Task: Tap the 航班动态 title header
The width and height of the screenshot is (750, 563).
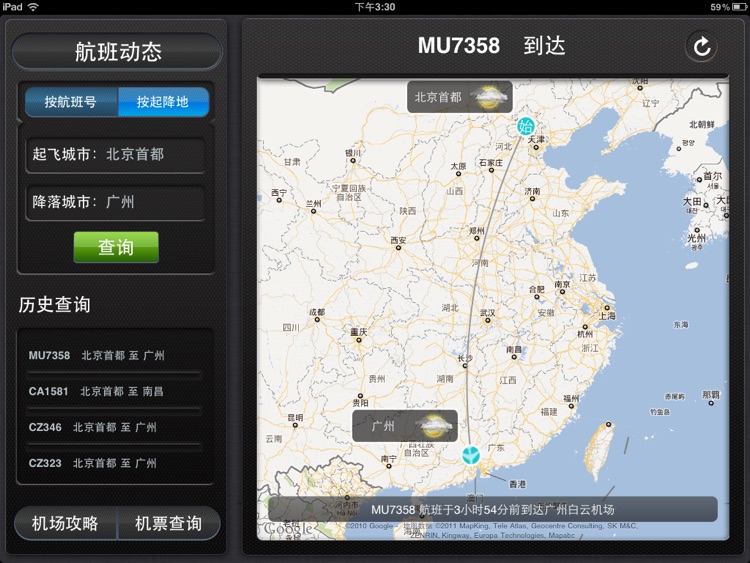Action: [x=118, y=51]
